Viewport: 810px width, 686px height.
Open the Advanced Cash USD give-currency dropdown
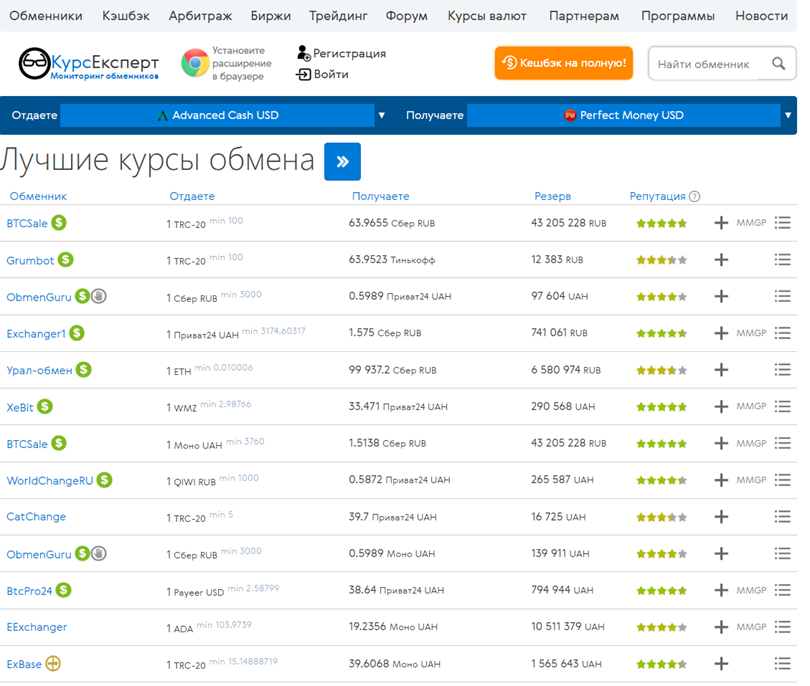(x=217, y=115)
